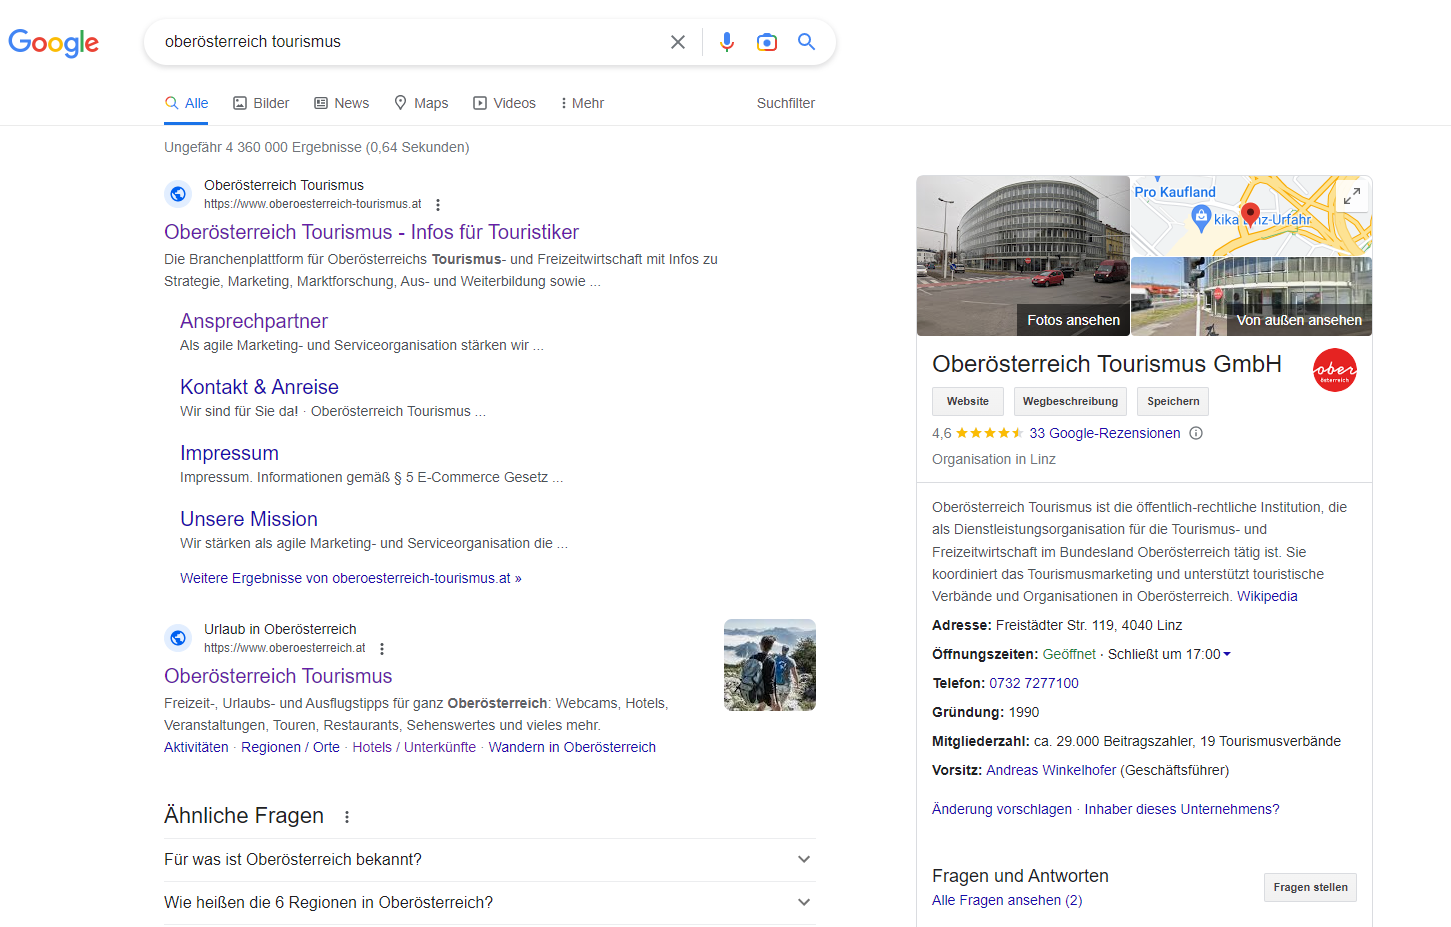1451x927 pixels.
Task: Open options for oberoesterreich.at result
Action: [x=382, y=648]
